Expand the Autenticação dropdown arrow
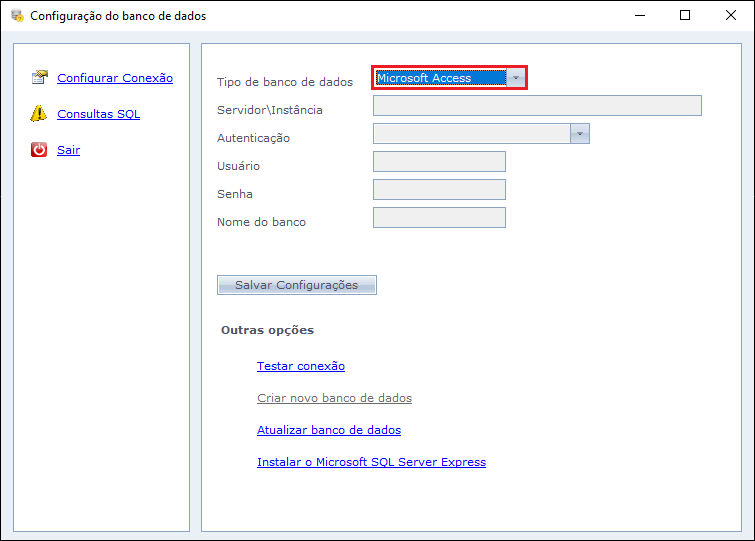The width and height of the screenshot is (755, 541). click(579, 134)
